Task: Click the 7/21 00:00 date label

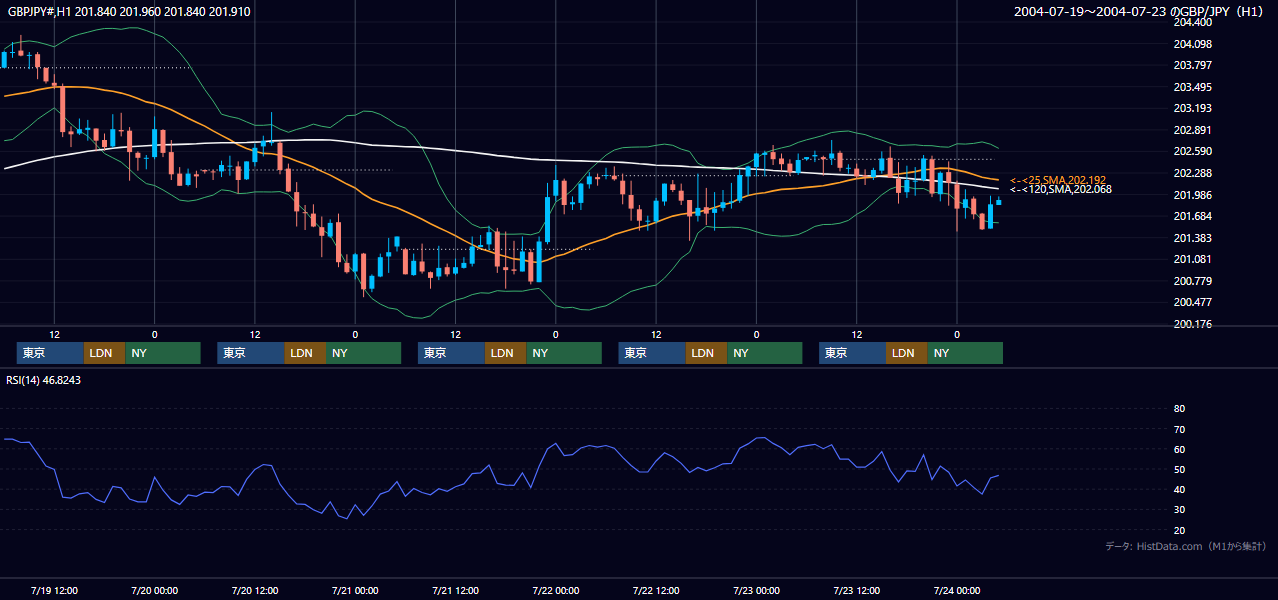Action: tap(355, 590)
